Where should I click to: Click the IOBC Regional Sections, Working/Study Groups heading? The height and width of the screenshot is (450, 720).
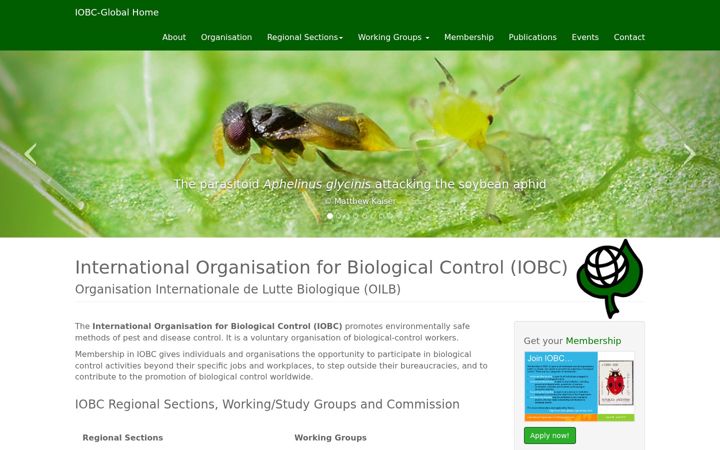tap(267, 404)
